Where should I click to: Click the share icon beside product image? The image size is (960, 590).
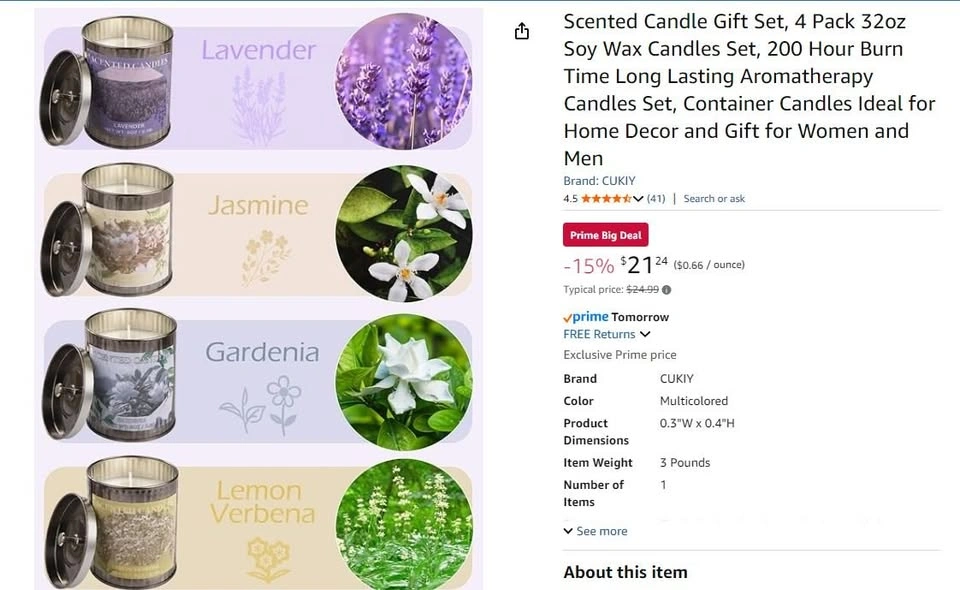click(x=522, y=31)
